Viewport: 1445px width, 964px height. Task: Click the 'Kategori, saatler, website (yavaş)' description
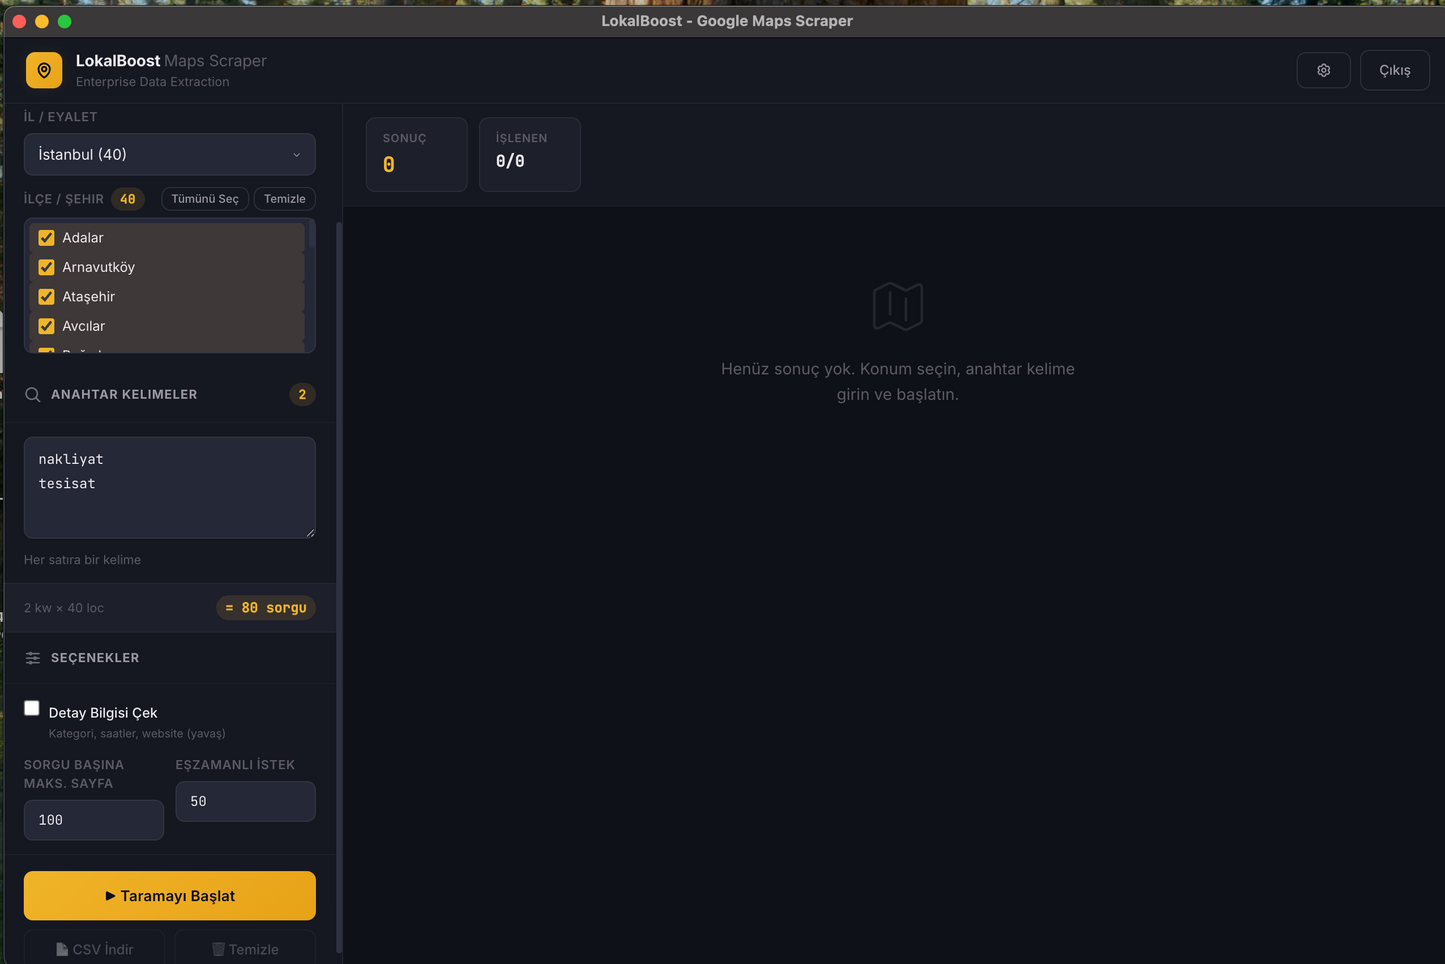pyautogui.click(x=137, y=734)
